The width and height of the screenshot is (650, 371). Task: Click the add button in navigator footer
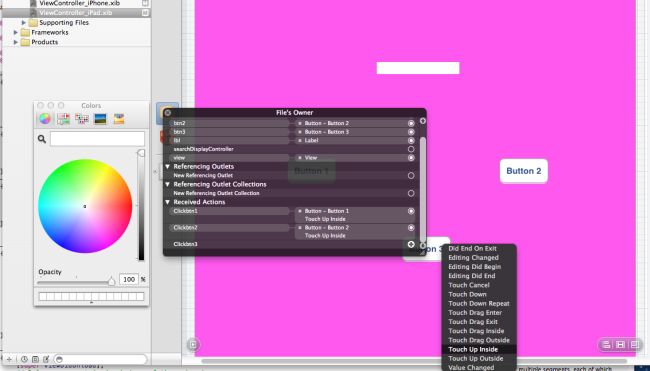click(10, 359)
